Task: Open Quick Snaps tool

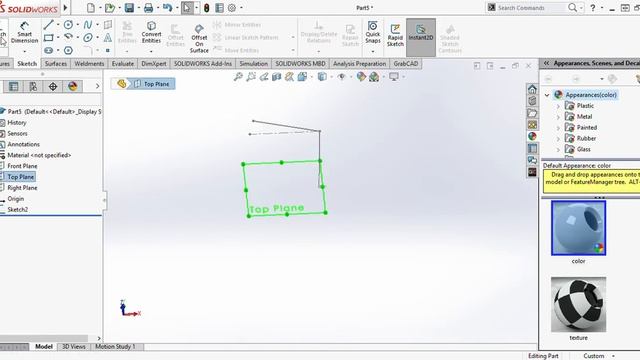Action: [373, 32]
